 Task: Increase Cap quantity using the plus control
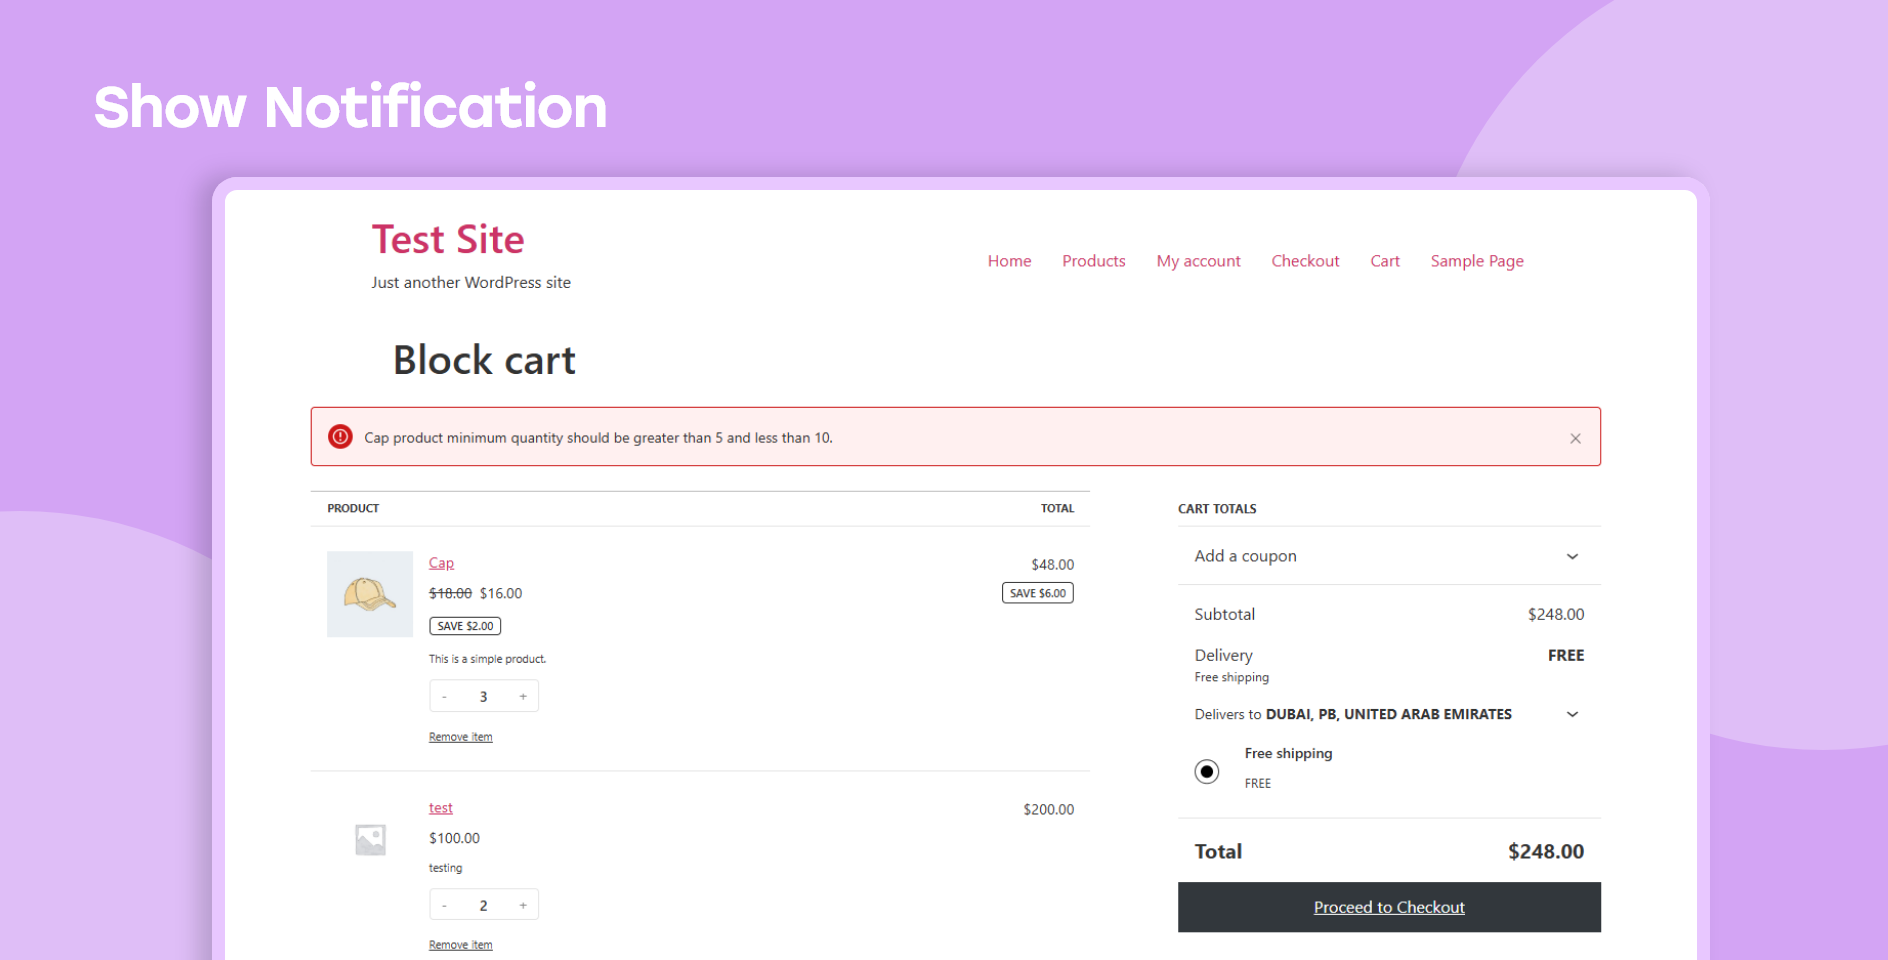click(x=522, y=695)
